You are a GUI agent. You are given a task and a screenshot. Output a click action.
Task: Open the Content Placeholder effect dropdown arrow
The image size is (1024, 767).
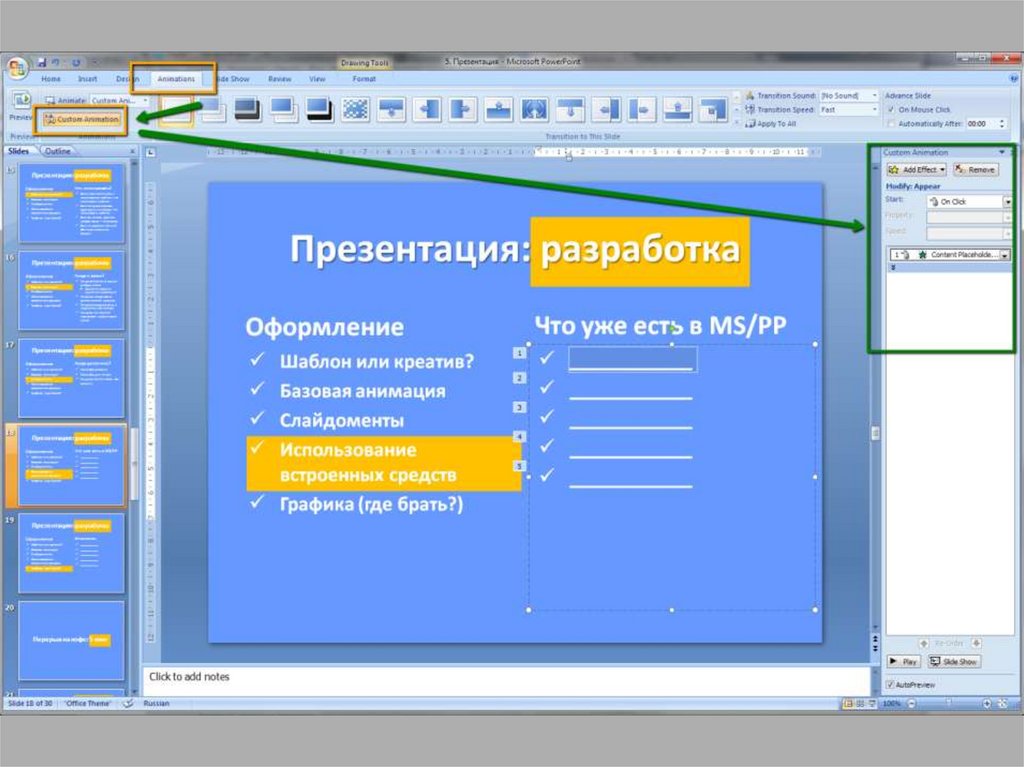tap(1004, 255)
